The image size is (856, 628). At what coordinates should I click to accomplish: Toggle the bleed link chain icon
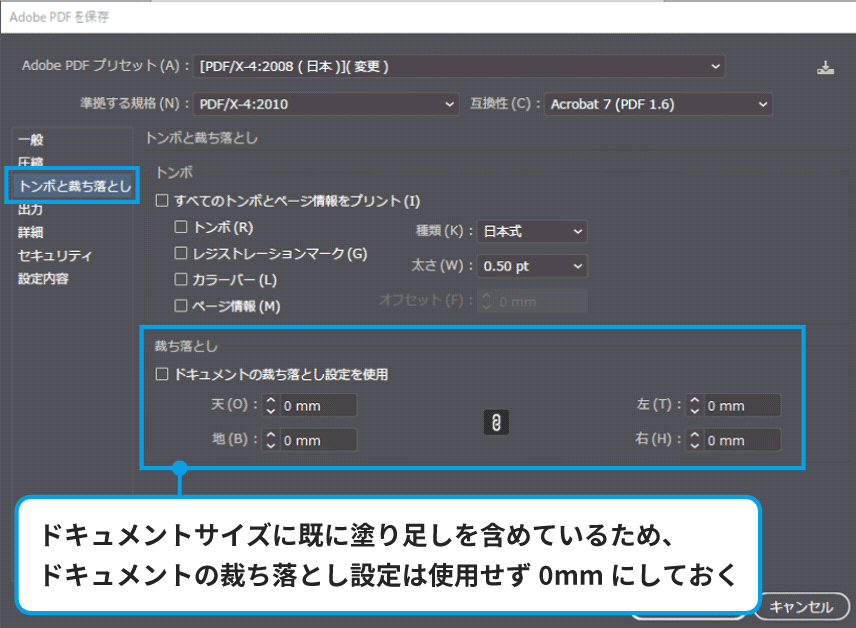pos(495,423)
